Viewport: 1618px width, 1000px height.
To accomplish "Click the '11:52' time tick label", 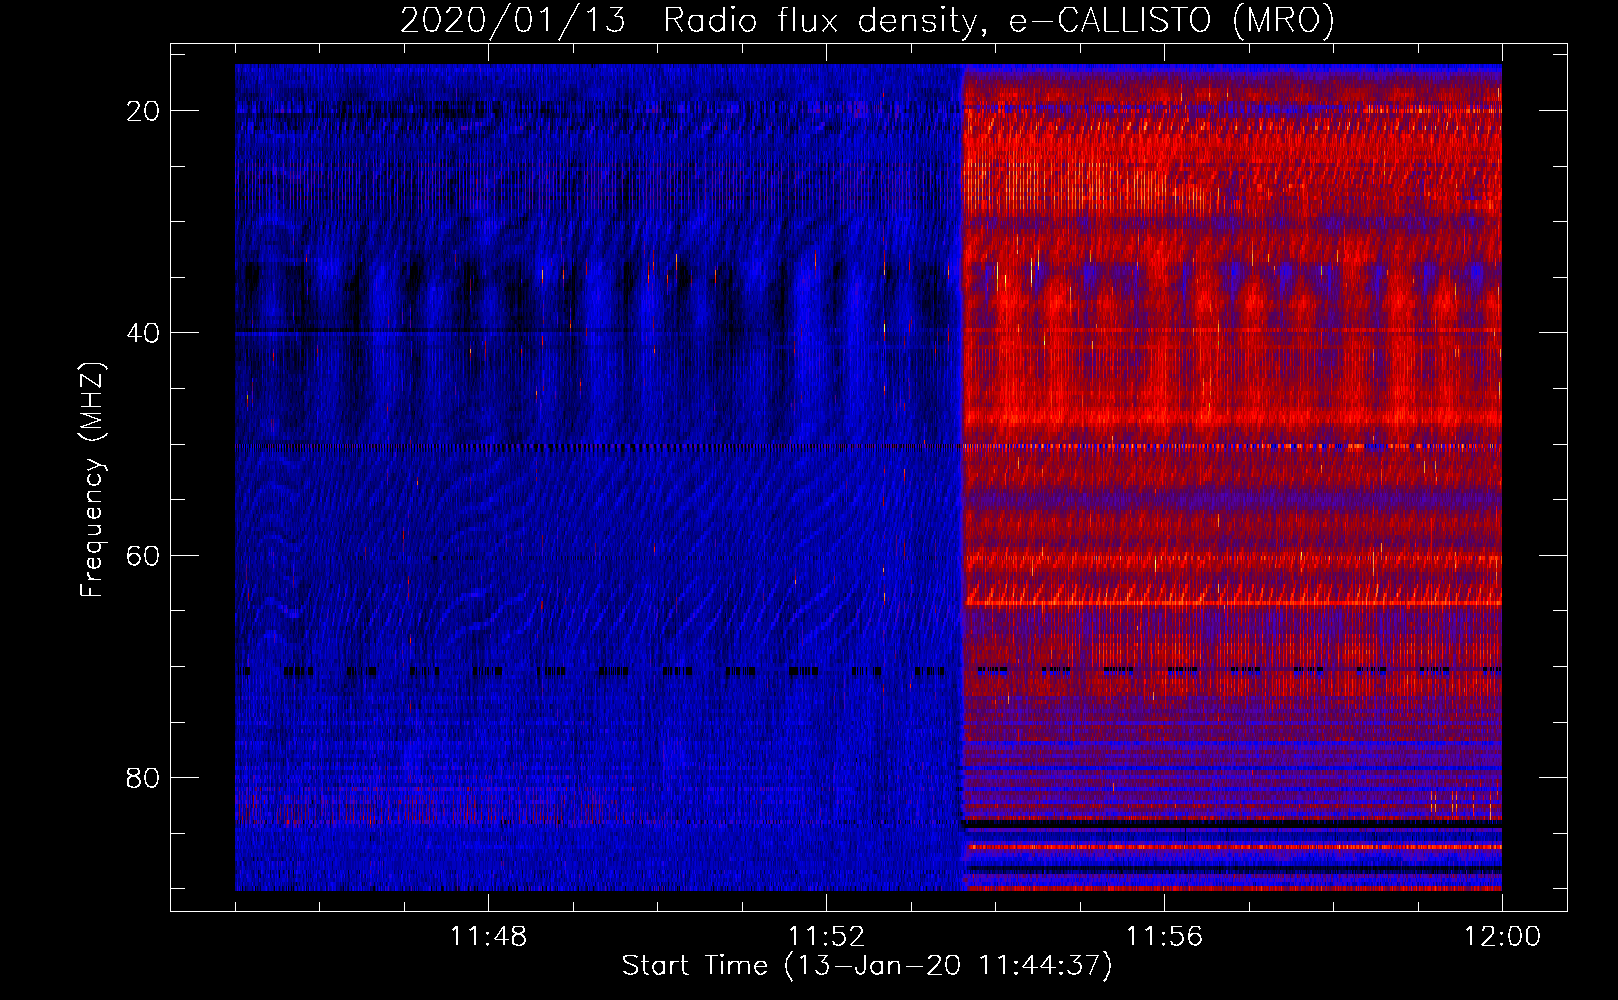I will [826, 937].
